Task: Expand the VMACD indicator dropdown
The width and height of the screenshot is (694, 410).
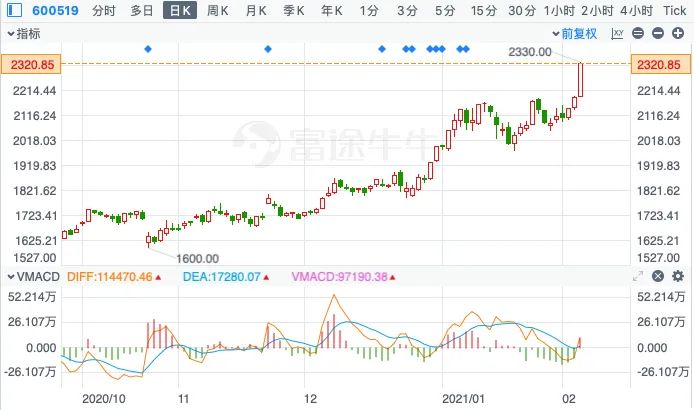Action: [34, 277]
